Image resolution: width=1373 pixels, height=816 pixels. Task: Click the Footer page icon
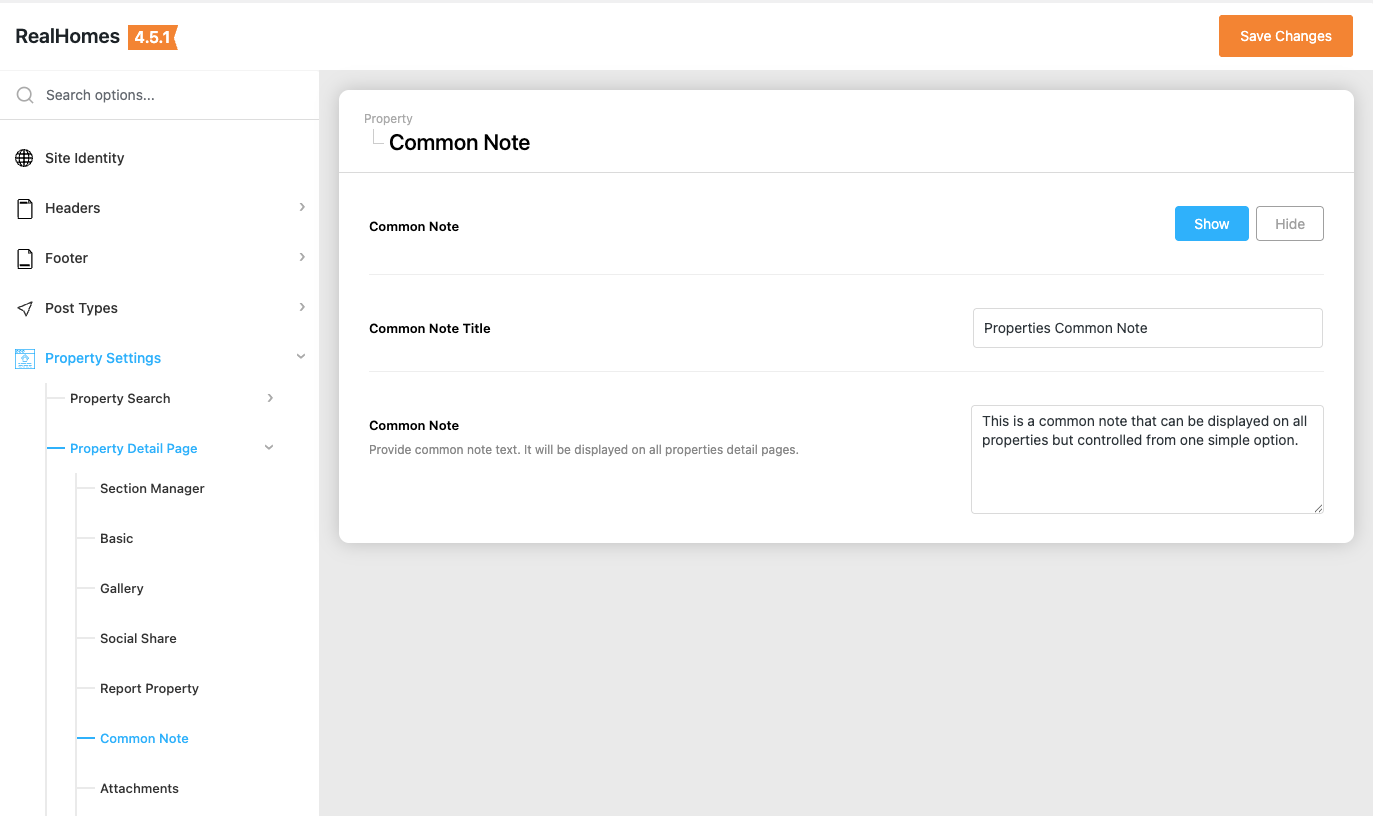[x=25, y=258]
